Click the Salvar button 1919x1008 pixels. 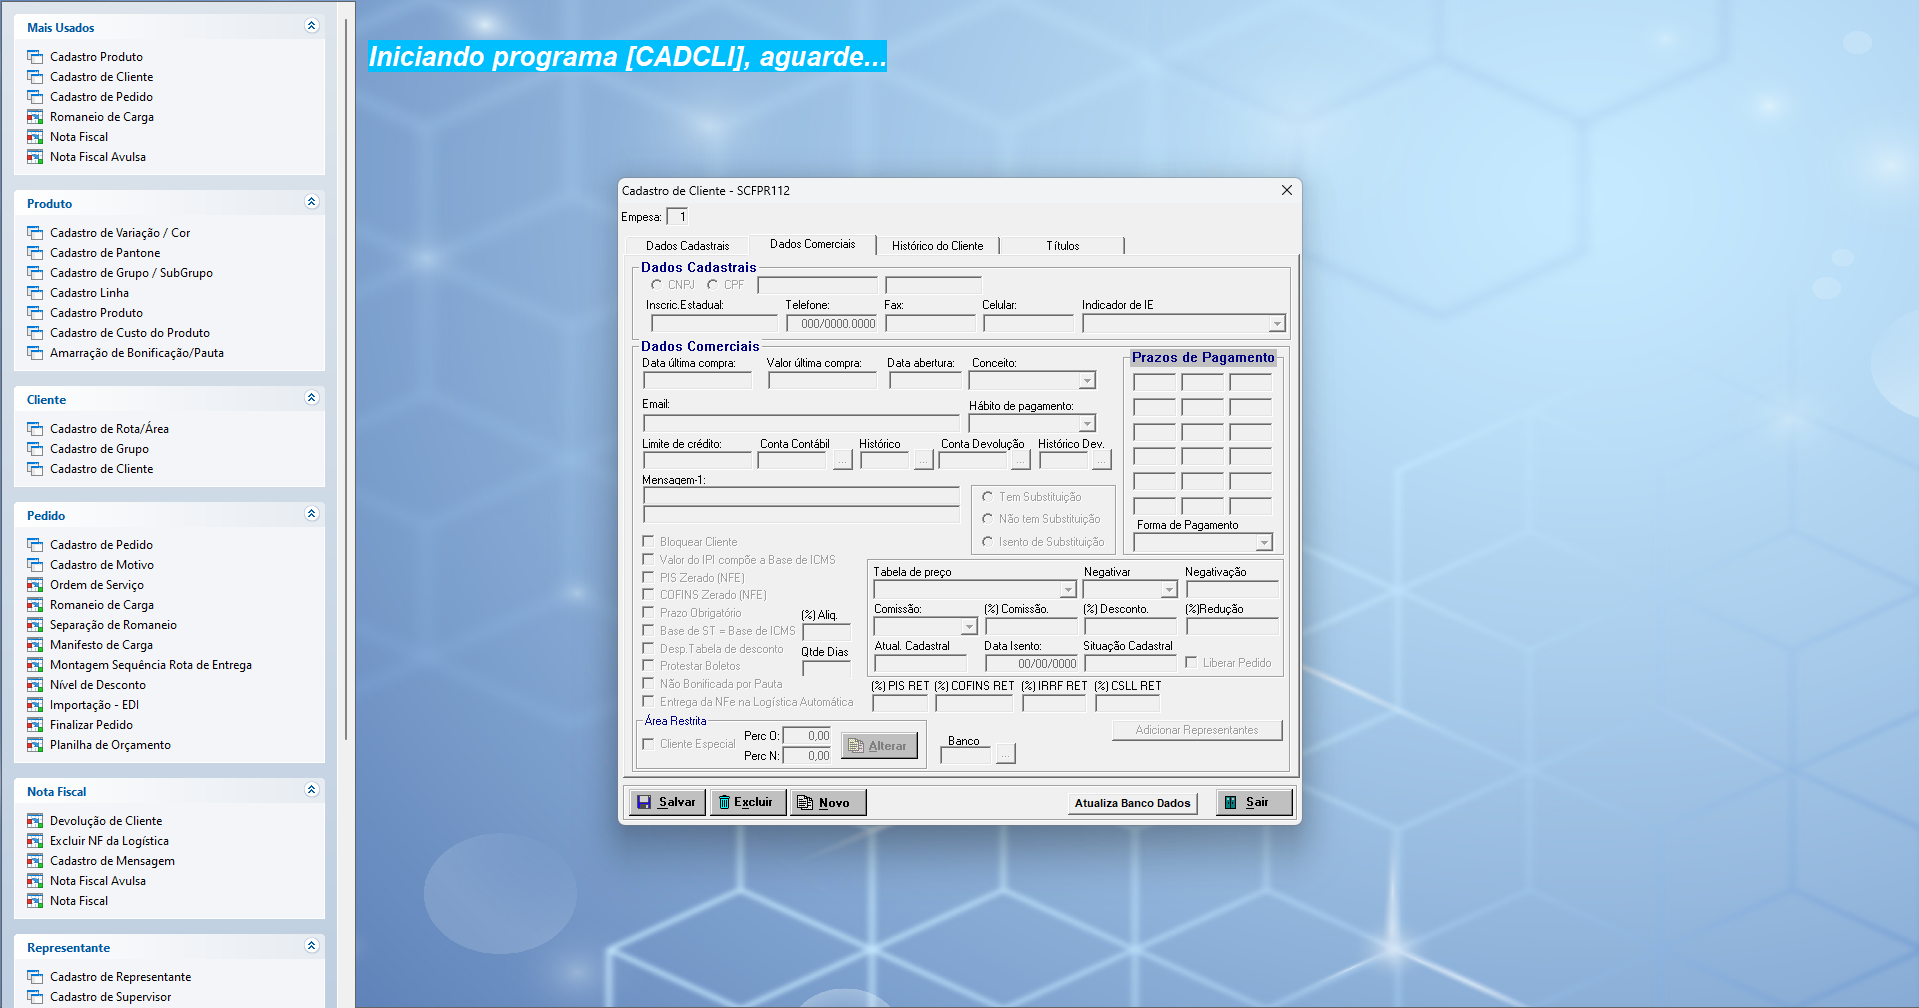click(667, 802)
